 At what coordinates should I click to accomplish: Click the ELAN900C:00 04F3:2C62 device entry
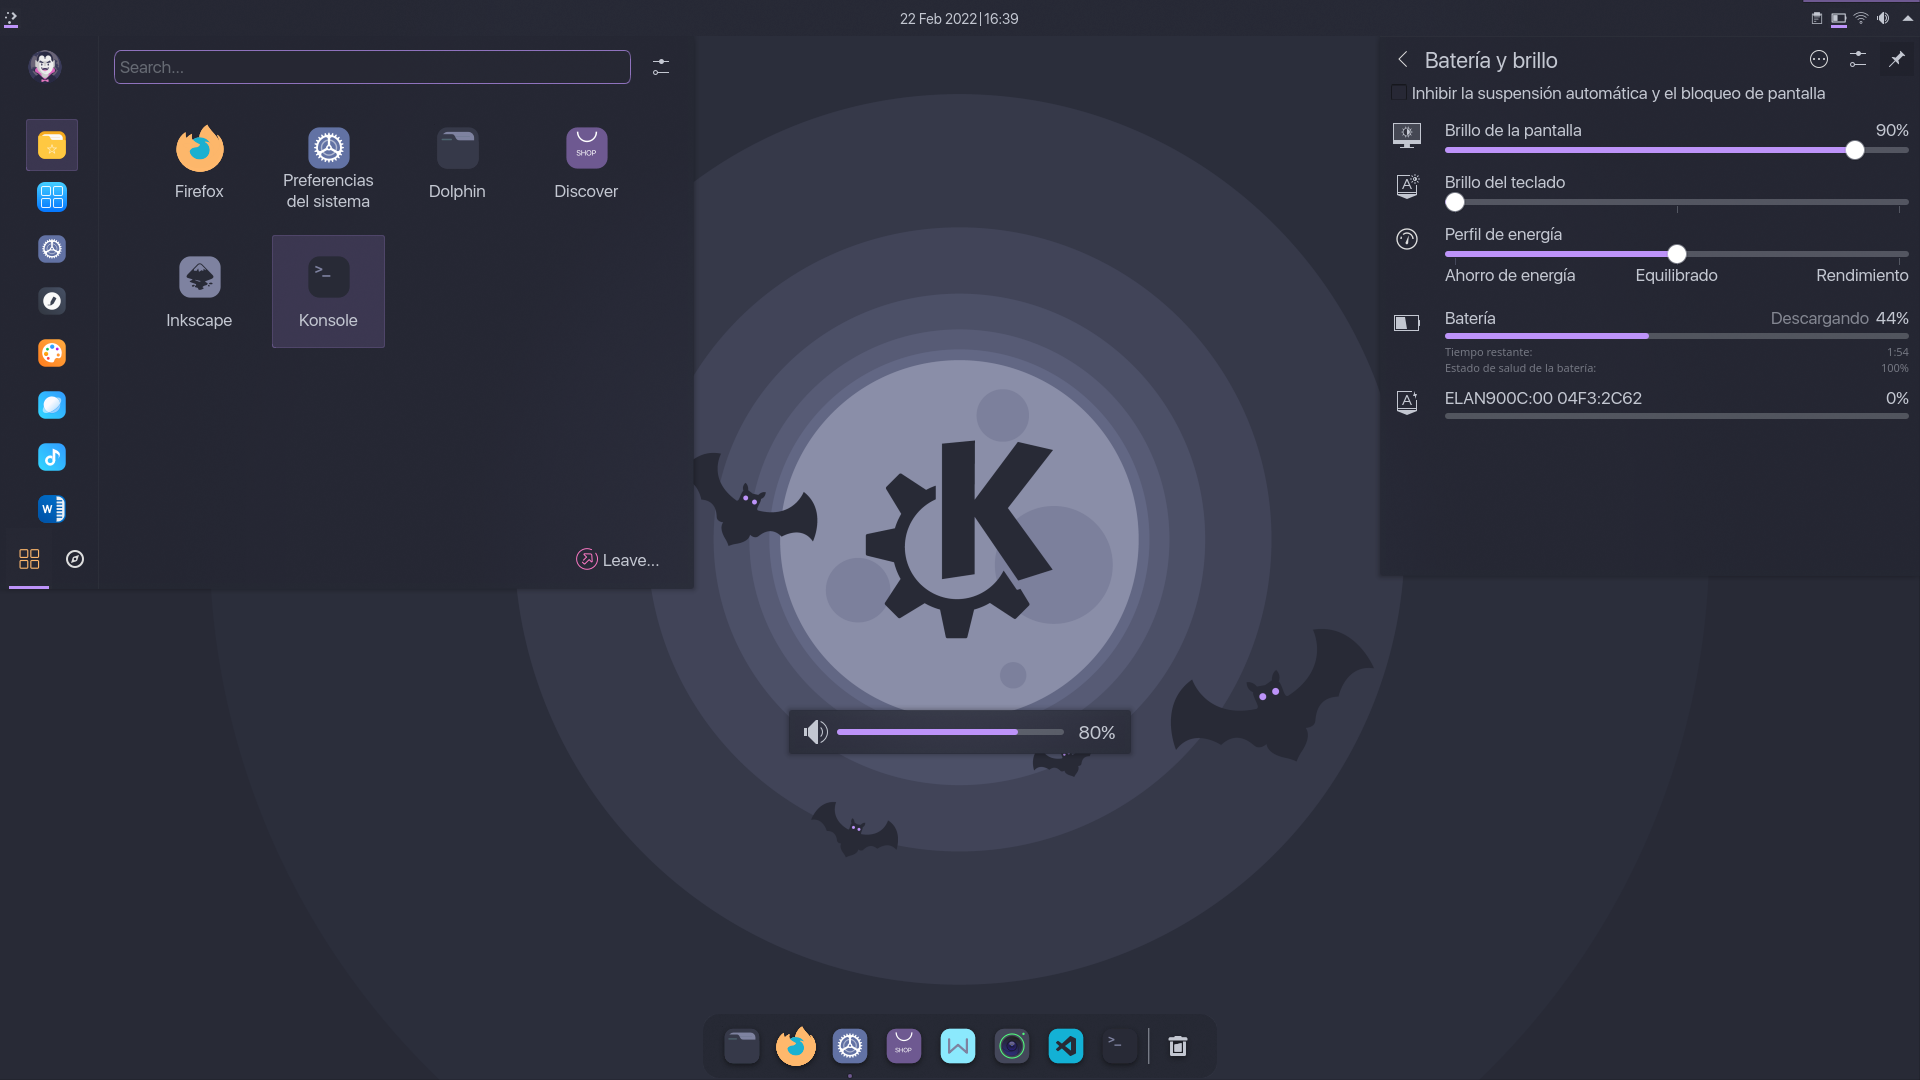coord(1651,402)
